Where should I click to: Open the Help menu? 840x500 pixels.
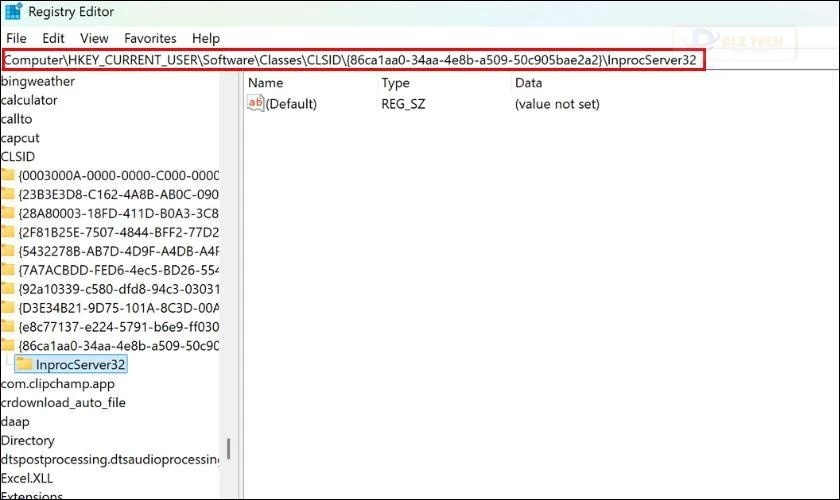pos(206,39)
